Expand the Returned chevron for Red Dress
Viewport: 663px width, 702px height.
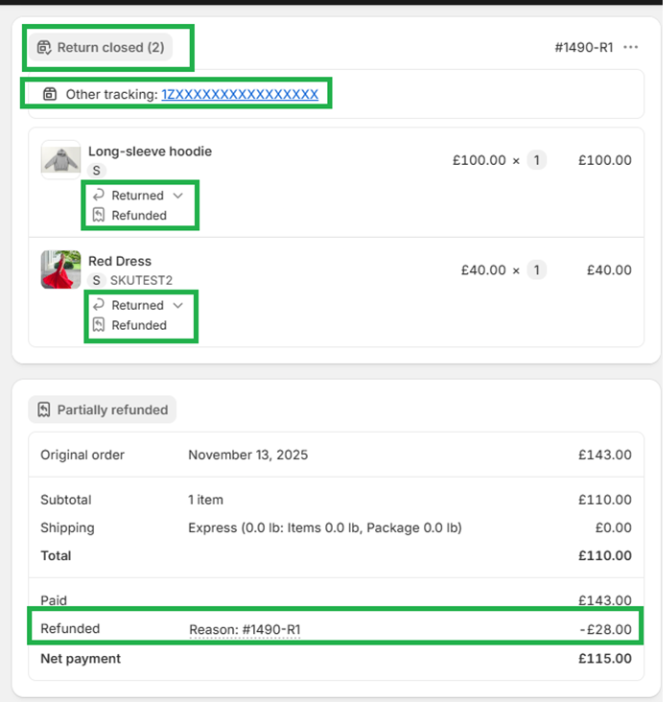(178, 306)
